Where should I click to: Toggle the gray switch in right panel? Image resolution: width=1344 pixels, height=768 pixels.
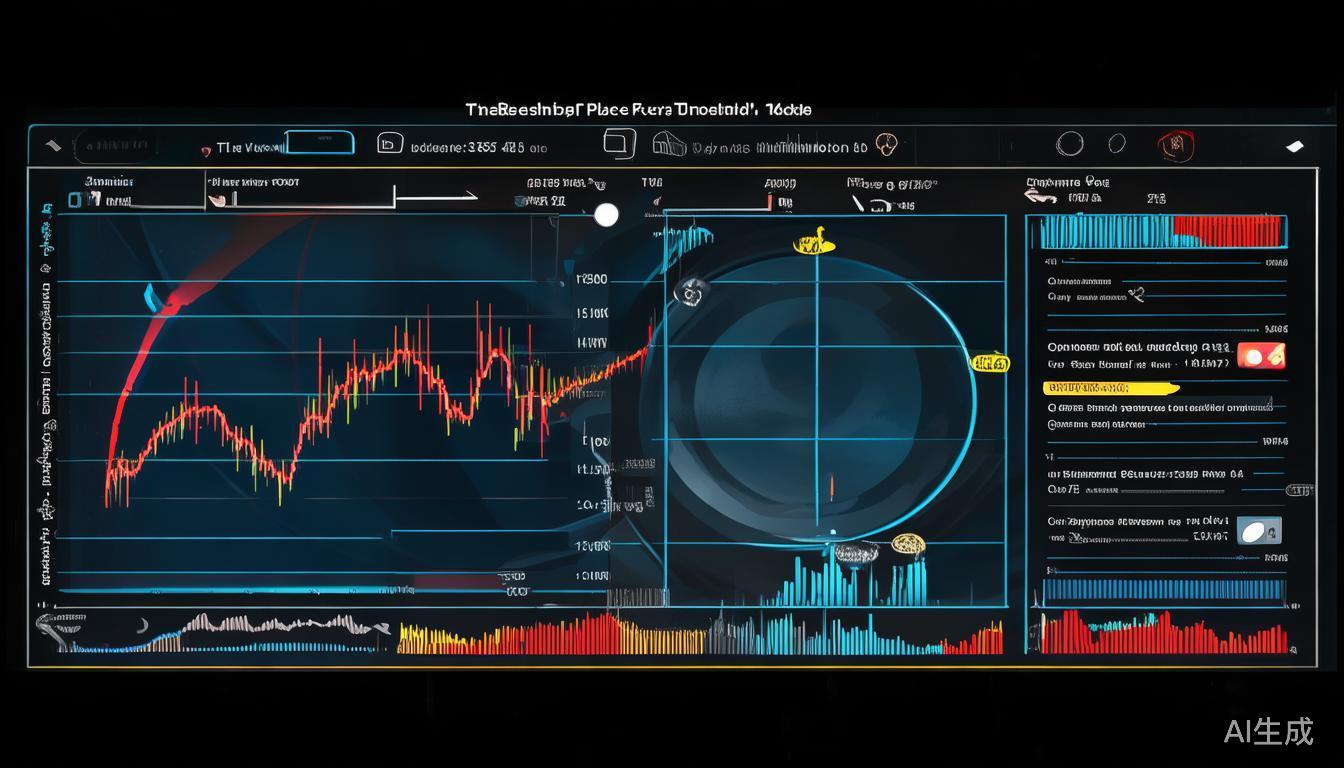[1259, 530]
